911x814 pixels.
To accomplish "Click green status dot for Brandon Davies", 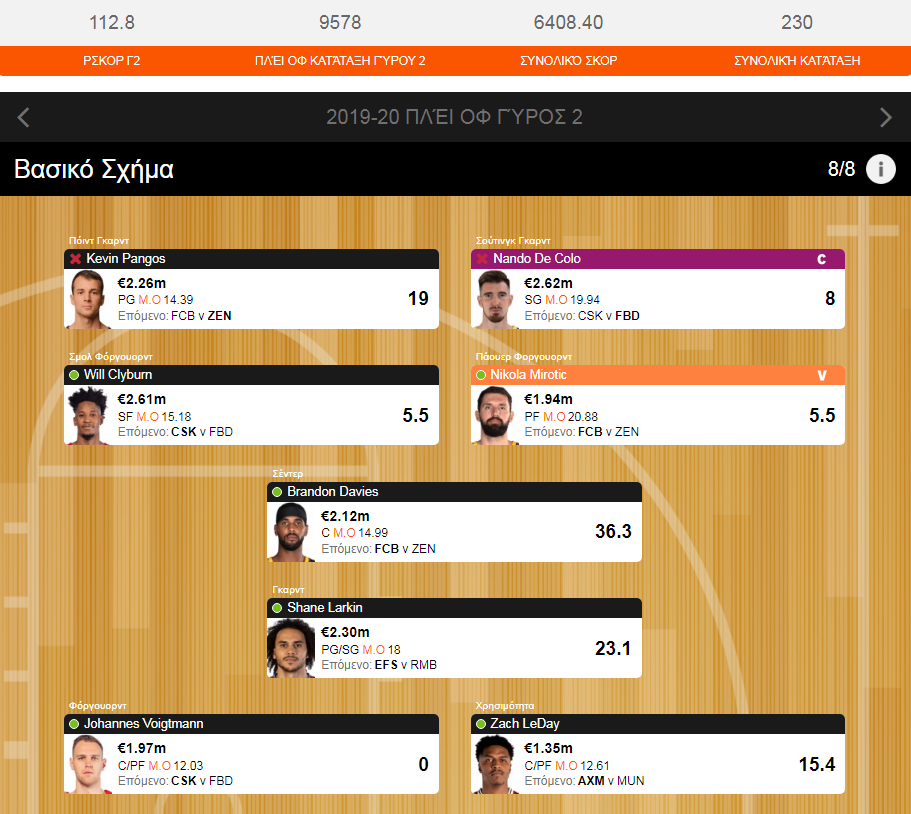I will pyautogui.click(x=277, y=492).
